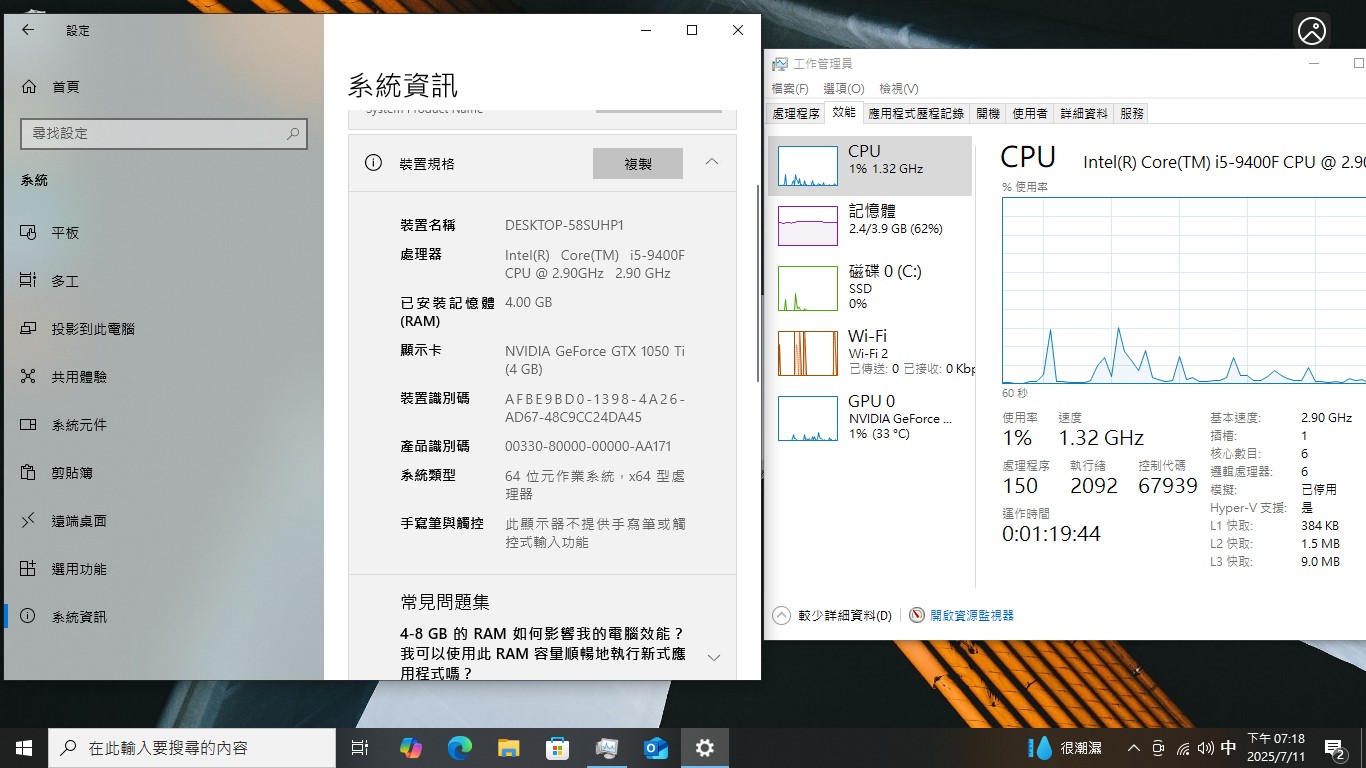Viewport: 1366px width, 768px height.
Task: Launch Copilot from taskbar
Action: [410, 748]
